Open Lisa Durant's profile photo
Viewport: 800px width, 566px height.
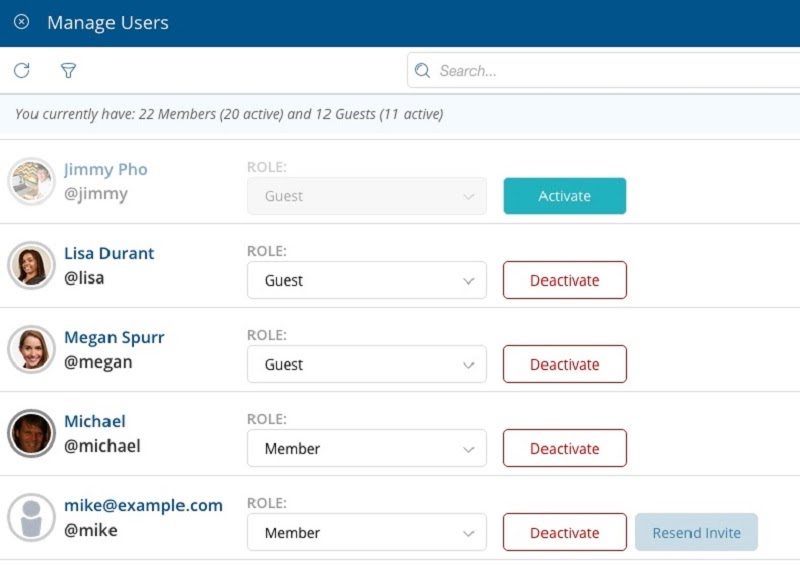31,265
